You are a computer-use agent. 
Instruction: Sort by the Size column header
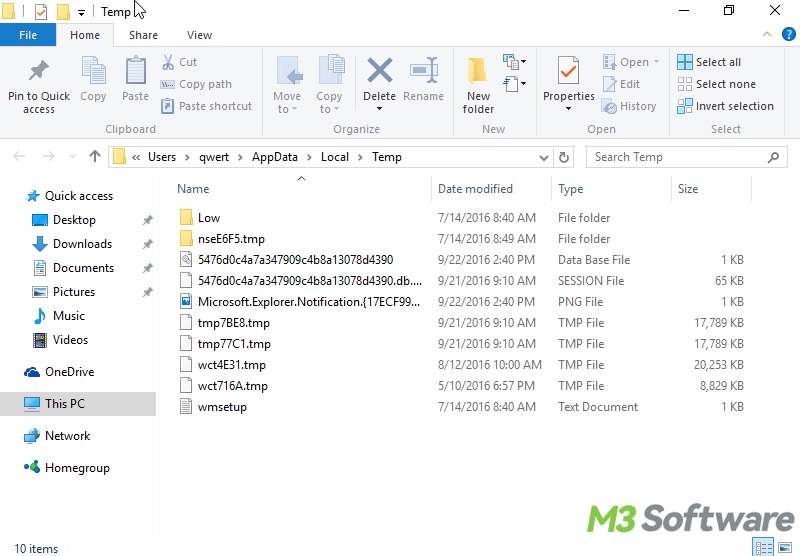pos(711,189)
